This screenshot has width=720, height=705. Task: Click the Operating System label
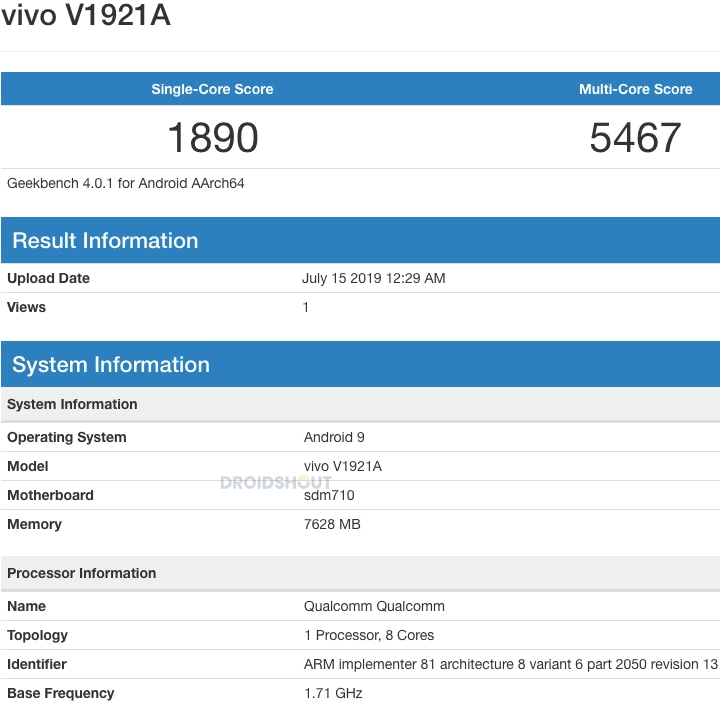coord(67,437)
